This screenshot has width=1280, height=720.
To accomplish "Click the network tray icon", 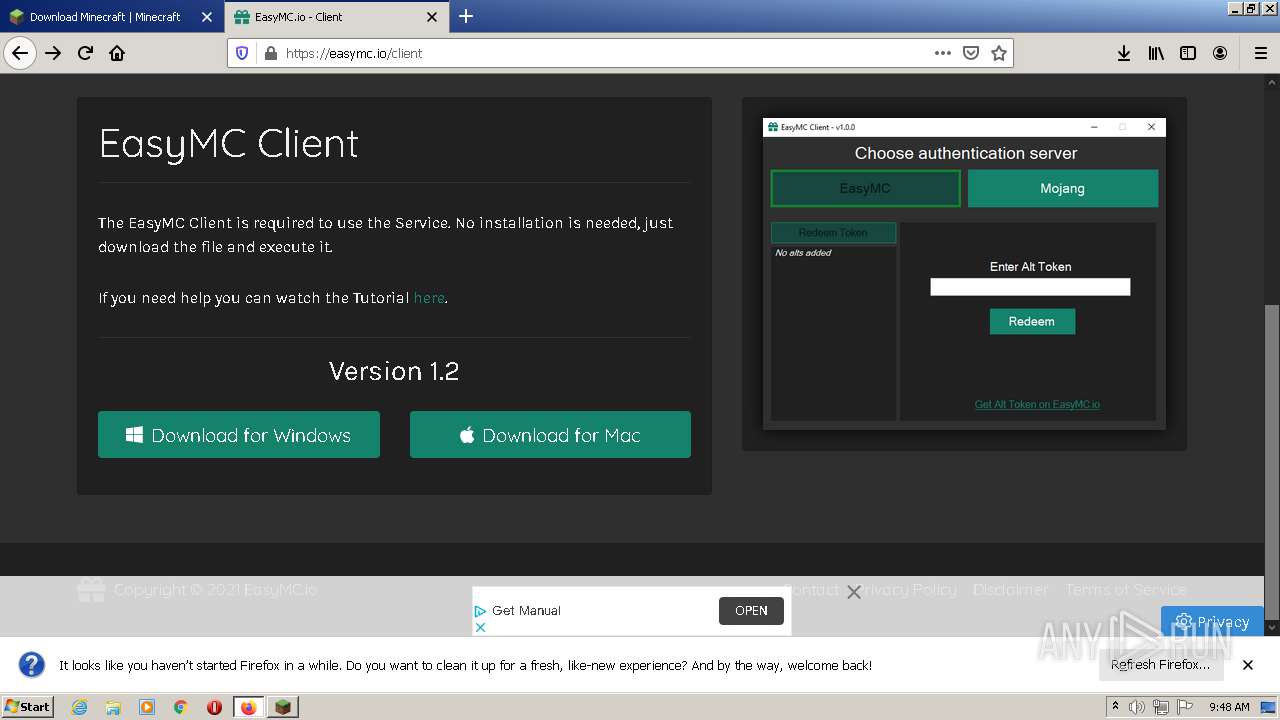I will click(x=1161, y=707).
